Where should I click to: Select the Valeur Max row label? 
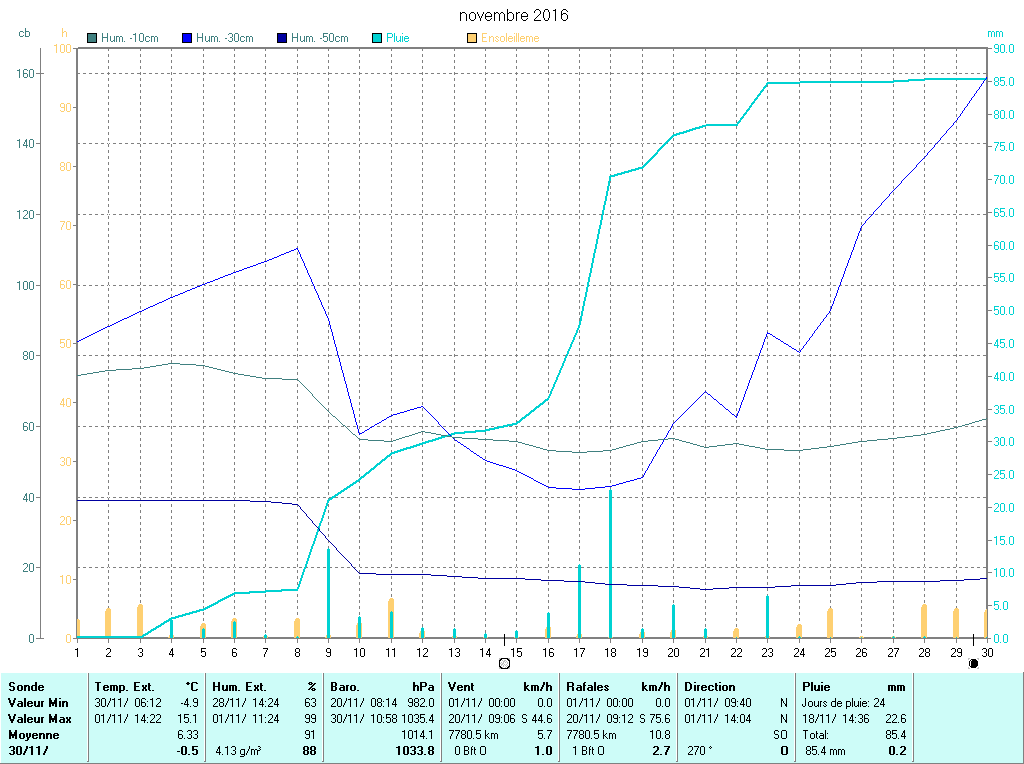pyautogui.click(x=37, y=719)
